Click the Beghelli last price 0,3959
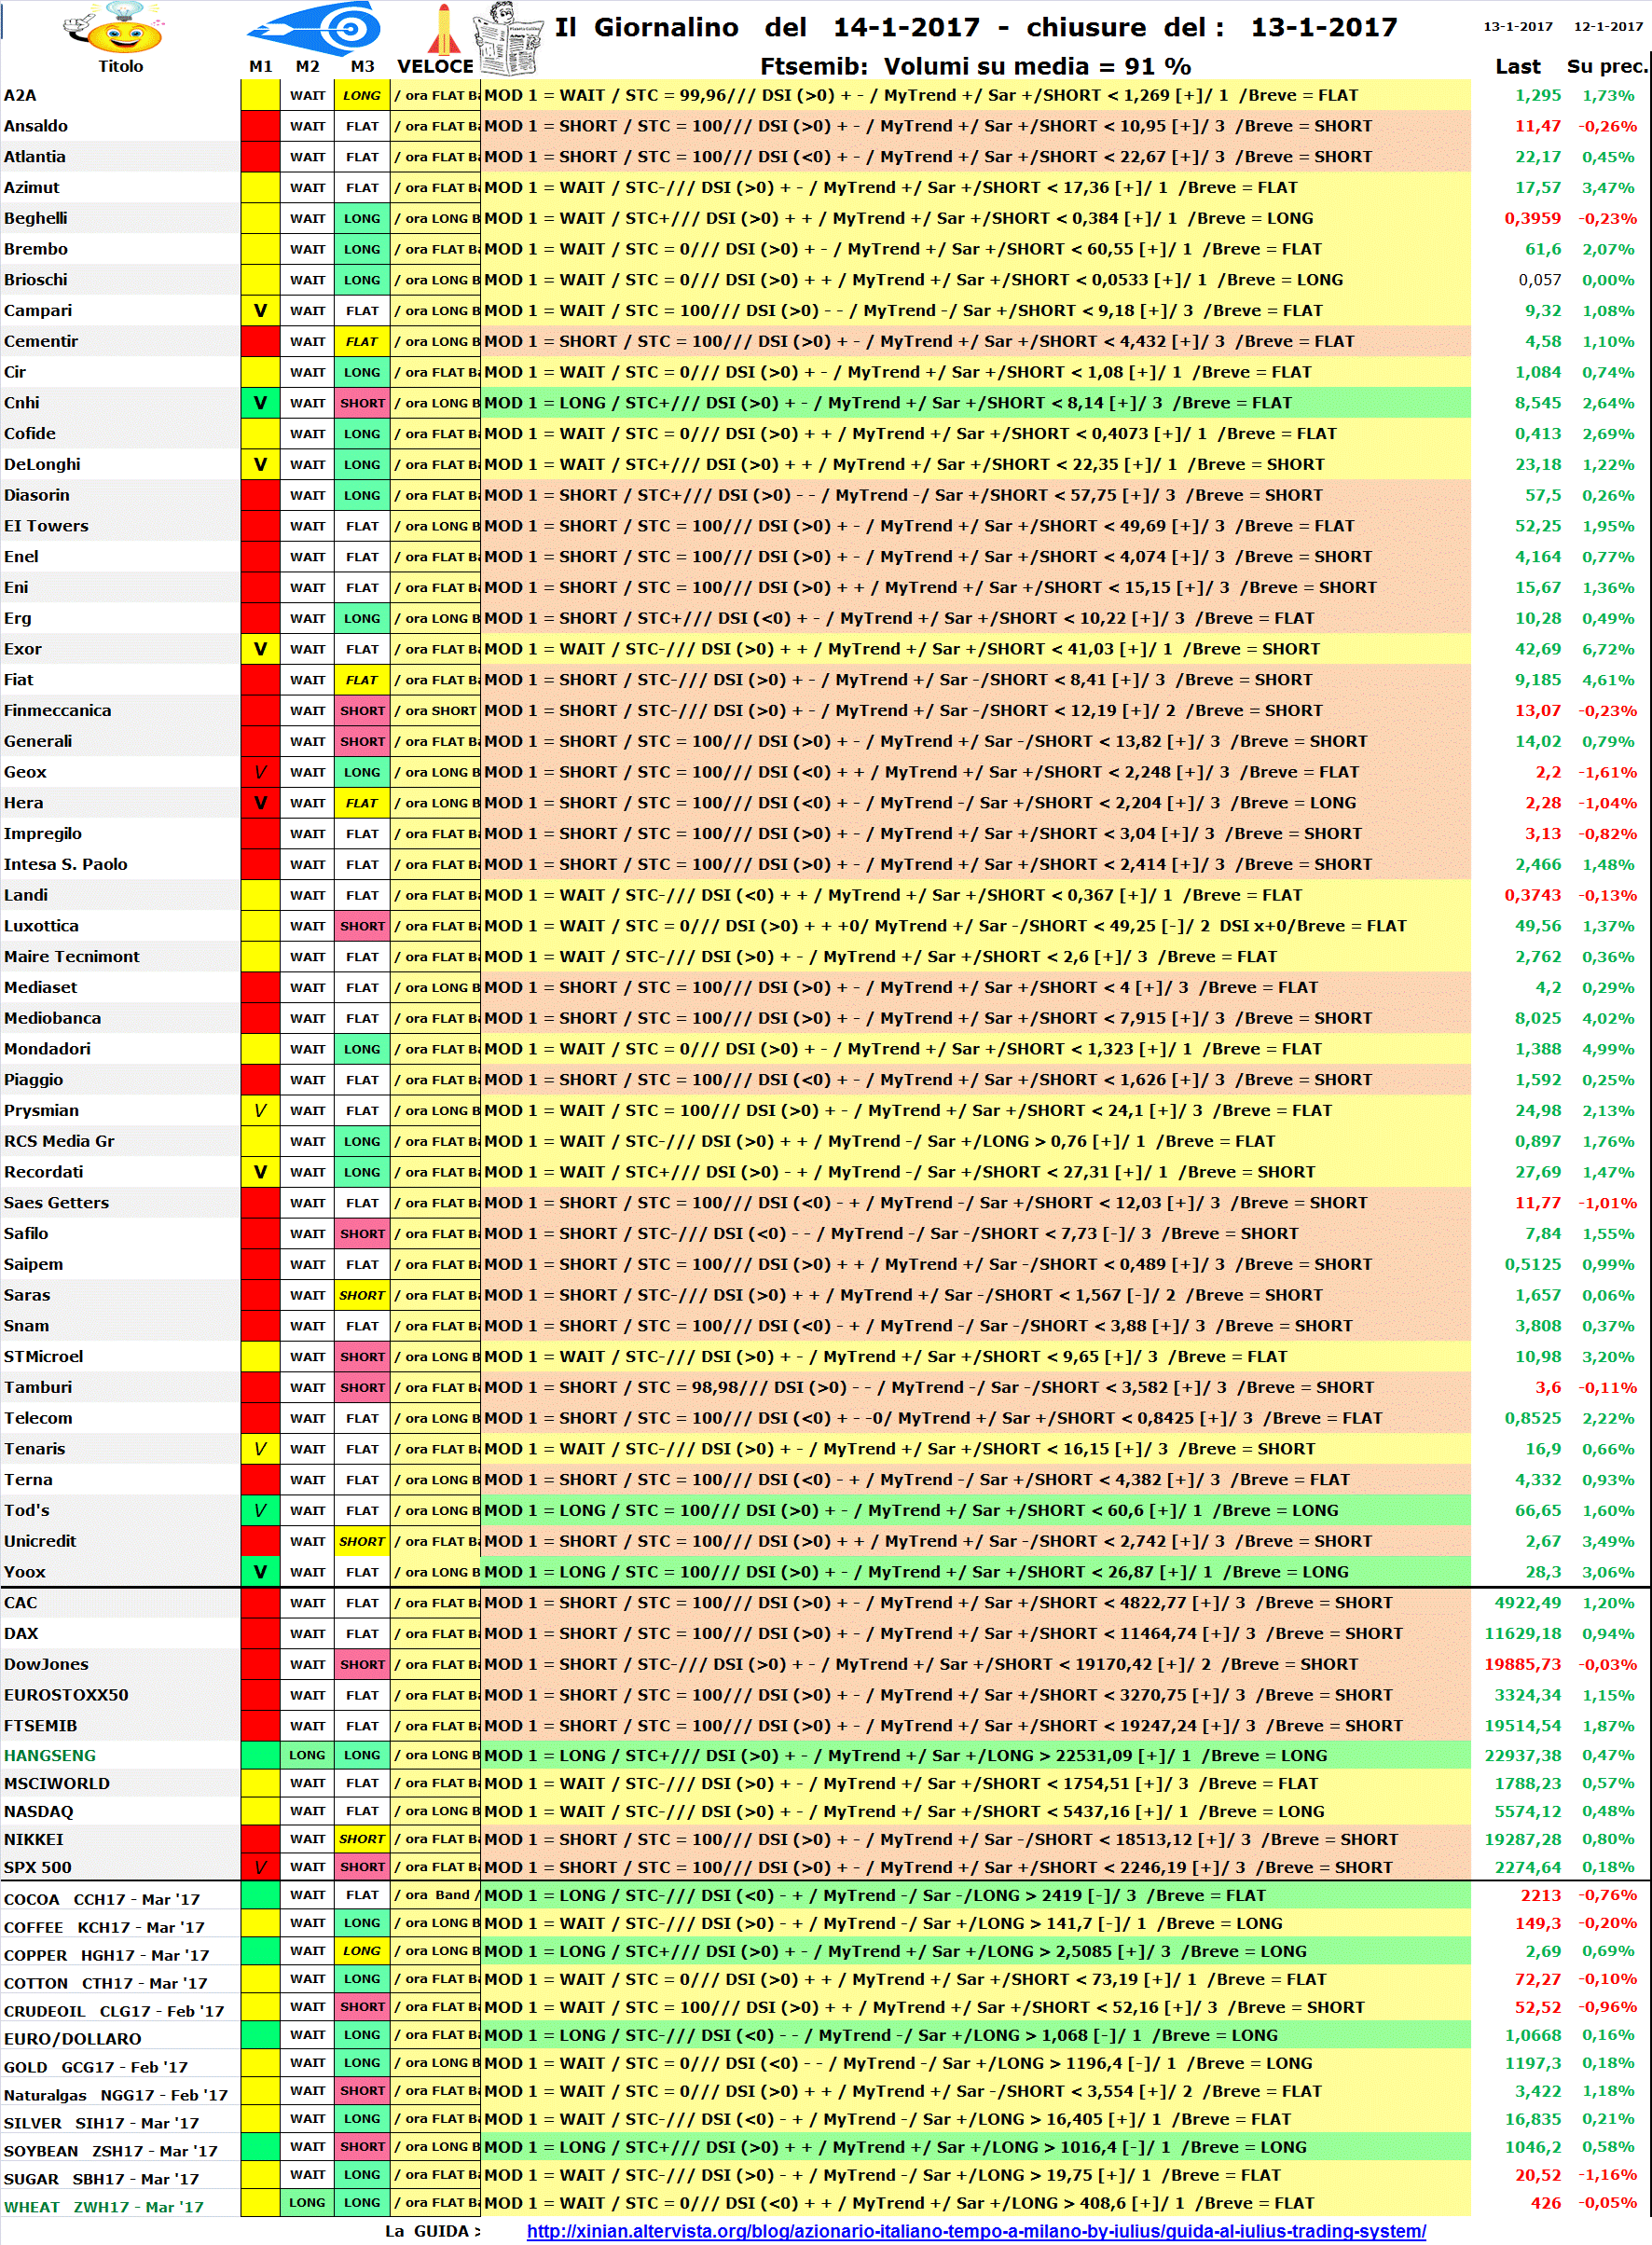The height and width of the screenshot is (2245, 1652). coord(1533,218)
